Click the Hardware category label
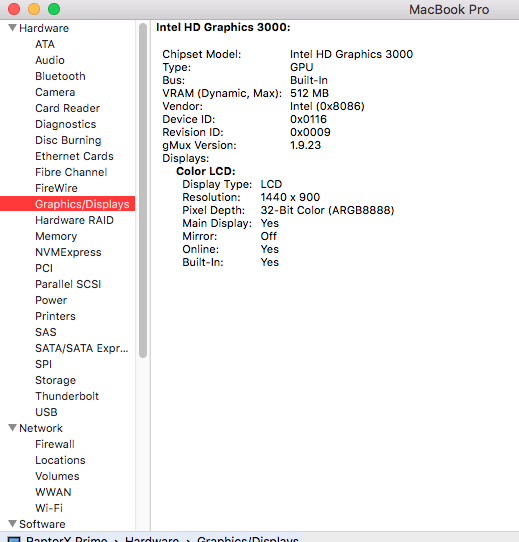Screen dimensions: 519x542 click(x=44, y=28)
